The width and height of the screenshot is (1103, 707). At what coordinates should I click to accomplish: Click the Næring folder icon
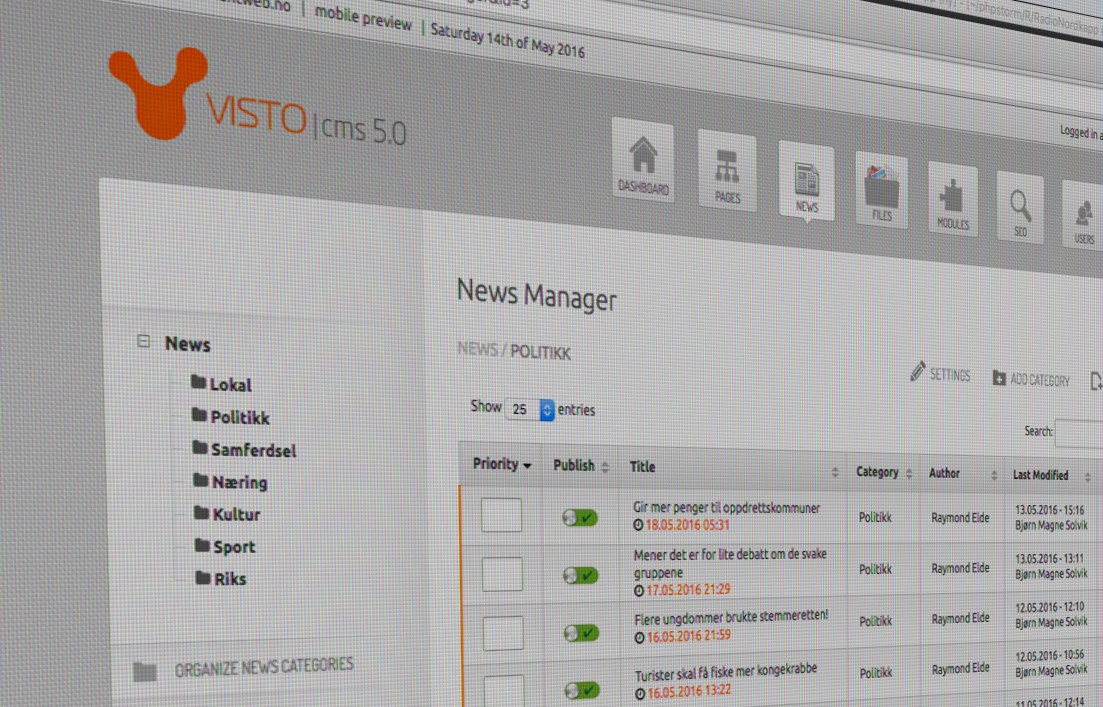click(x=201, y=480)
